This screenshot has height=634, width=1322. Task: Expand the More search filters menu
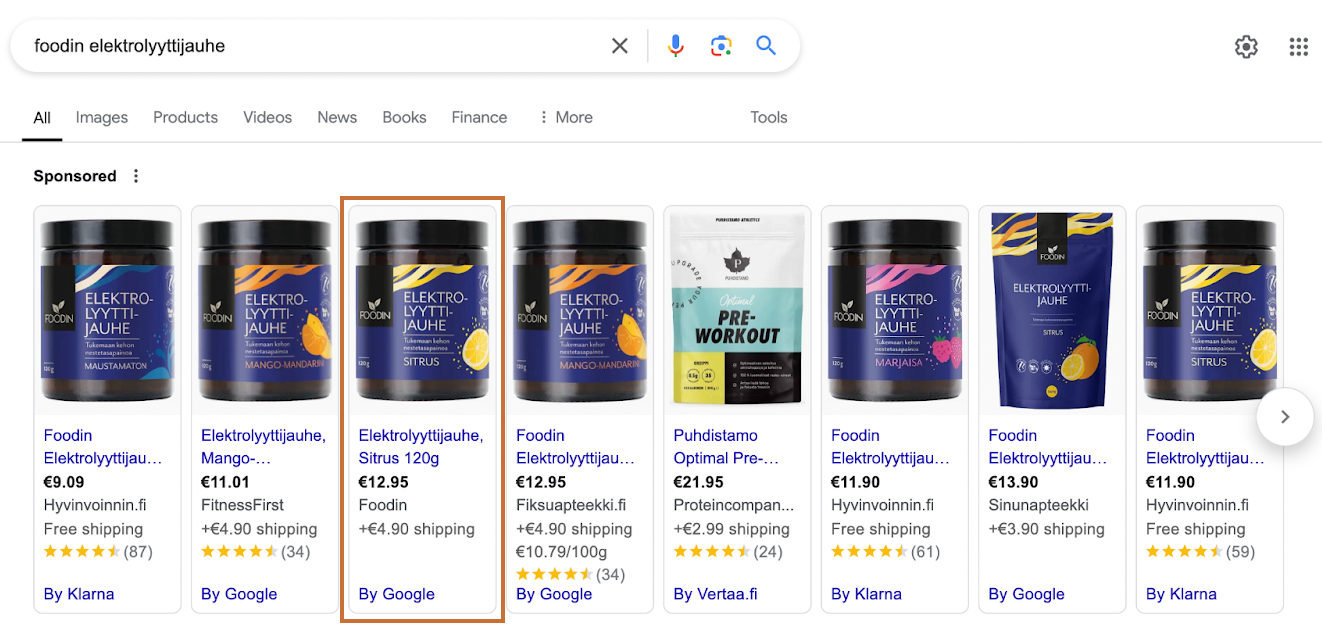565,117
